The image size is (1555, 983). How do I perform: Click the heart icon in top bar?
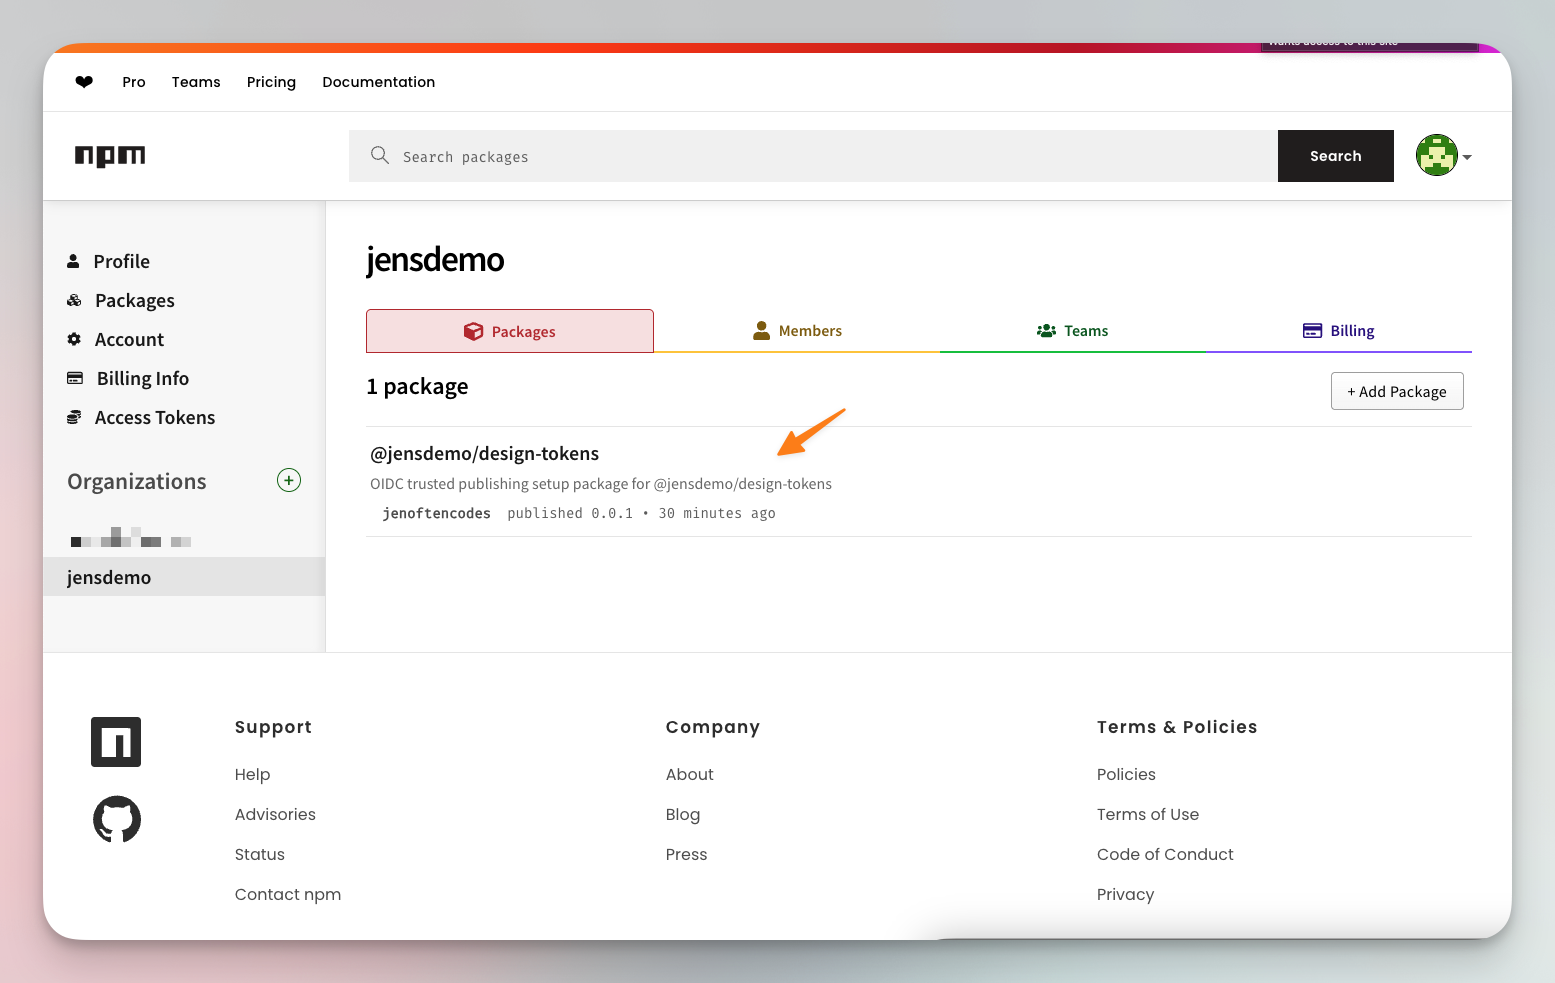point(84,82)
